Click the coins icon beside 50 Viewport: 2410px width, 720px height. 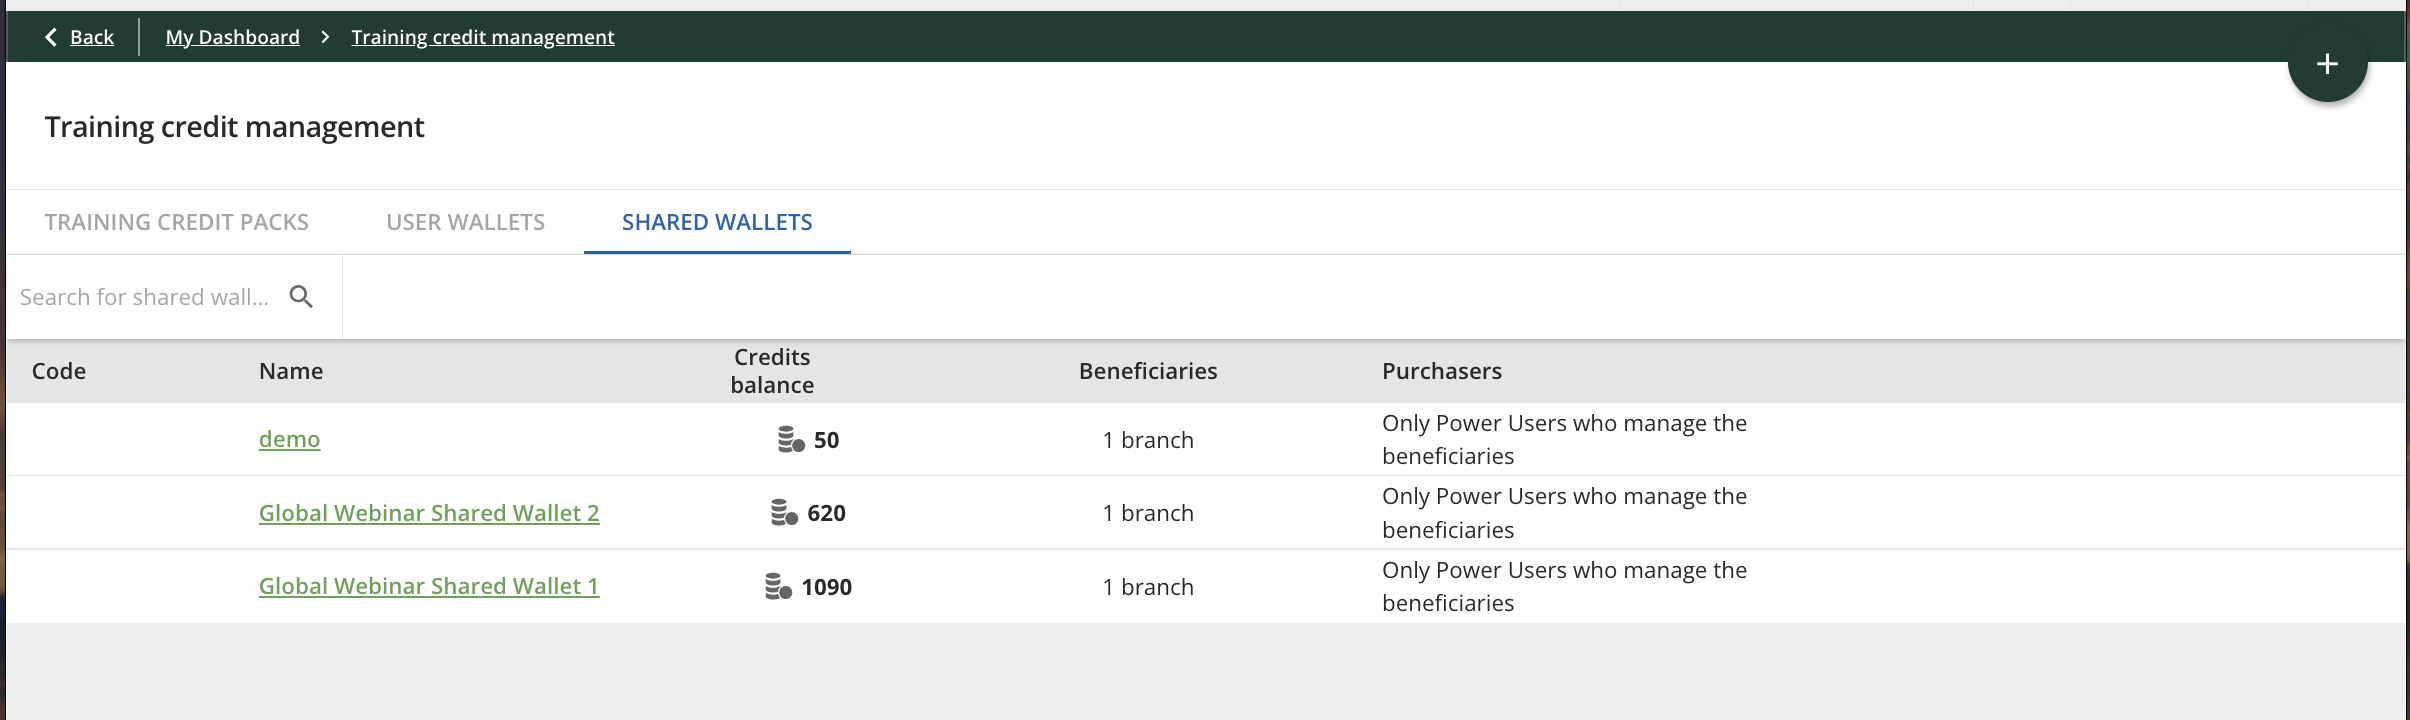[791, 440]
